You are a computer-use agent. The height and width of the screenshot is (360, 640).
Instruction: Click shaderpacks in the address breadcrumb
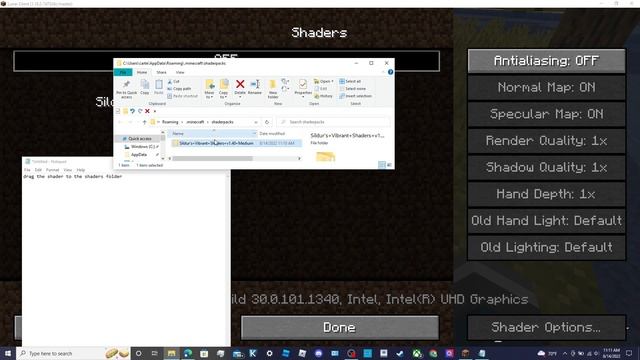click(222, 122)
